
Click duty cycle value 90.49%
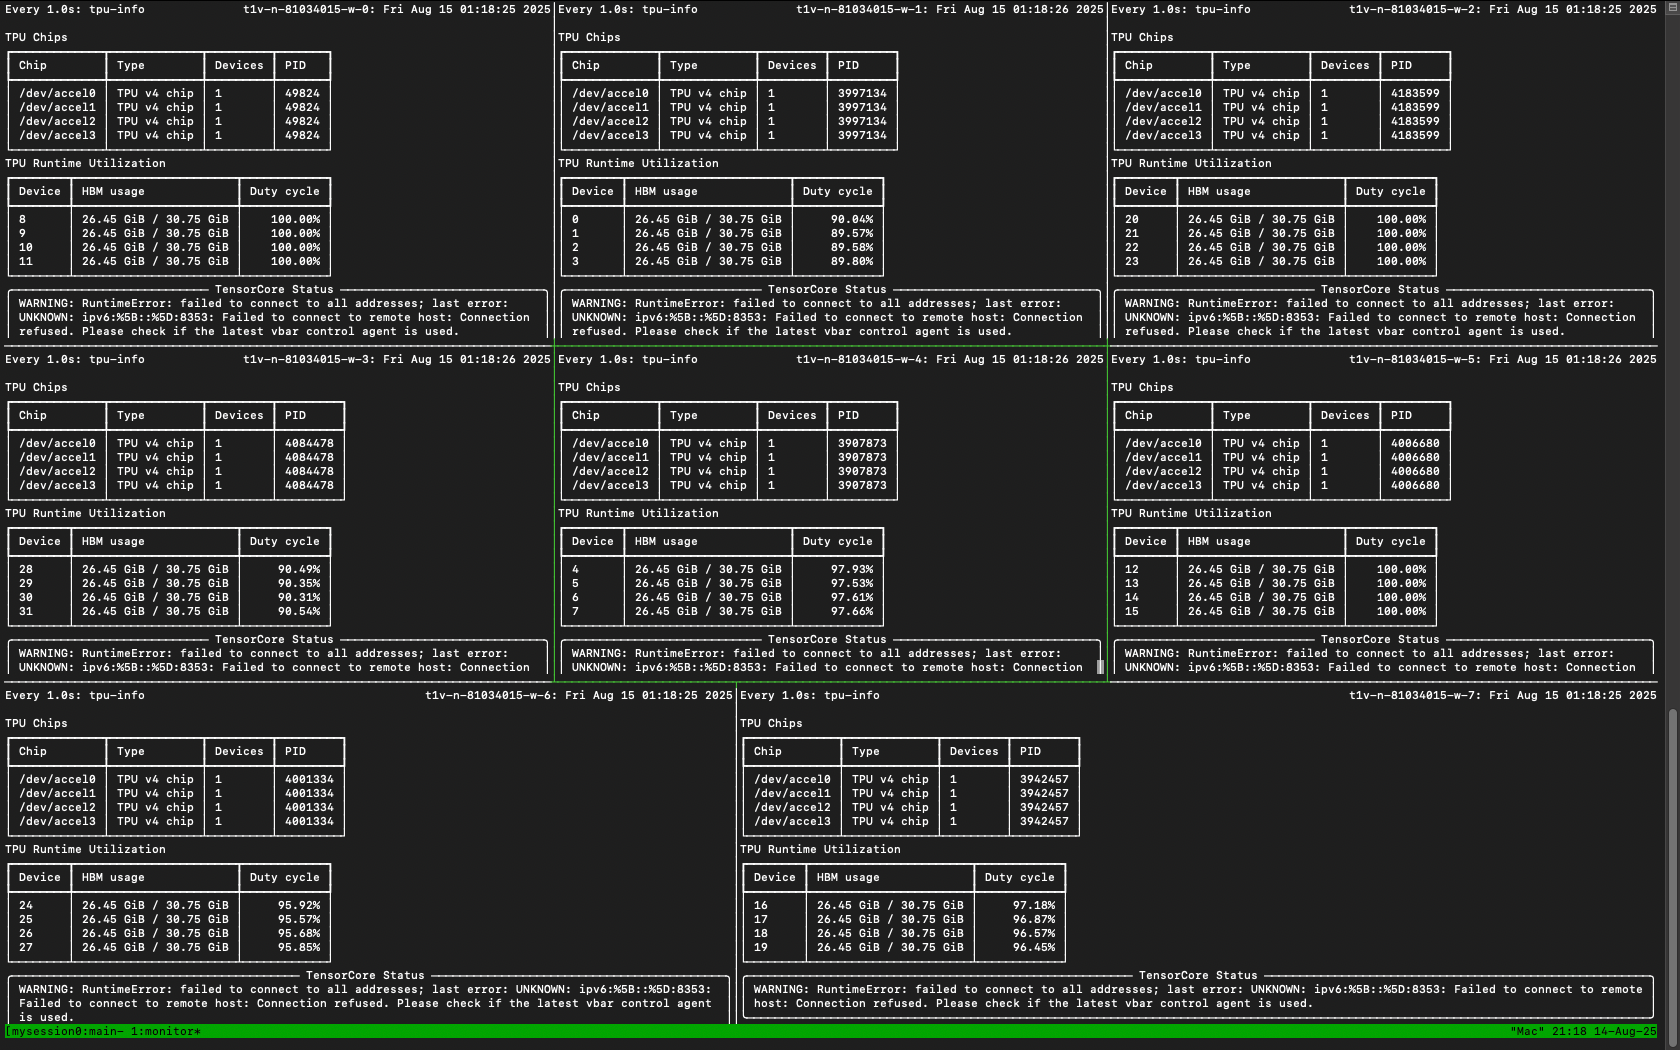click(299, 569)
